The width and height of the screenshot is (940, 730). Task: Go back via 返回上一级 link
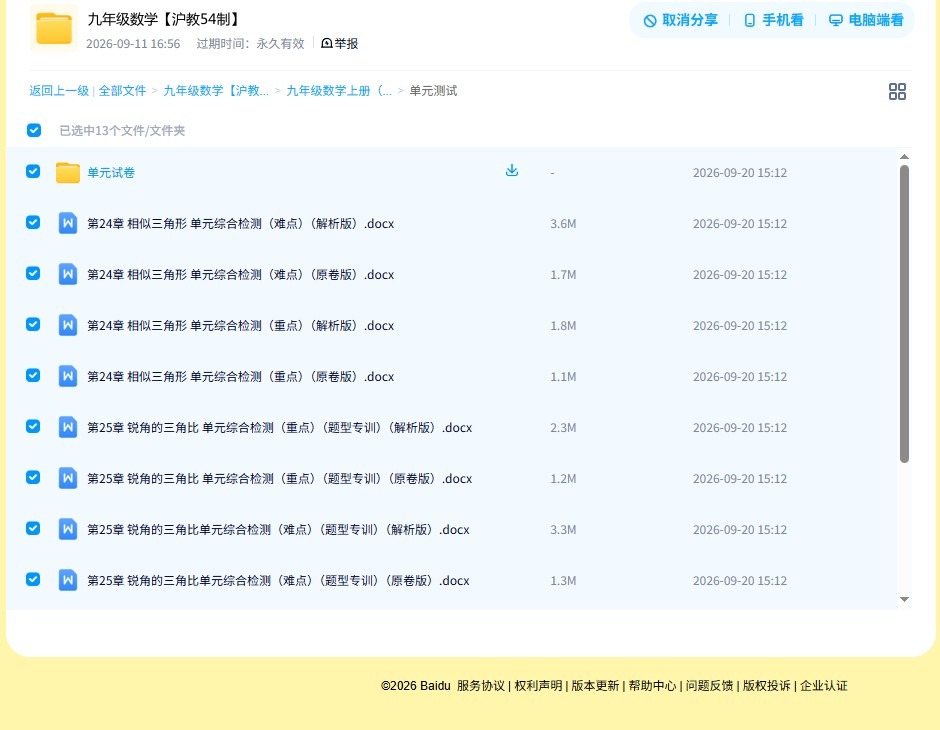59,91
